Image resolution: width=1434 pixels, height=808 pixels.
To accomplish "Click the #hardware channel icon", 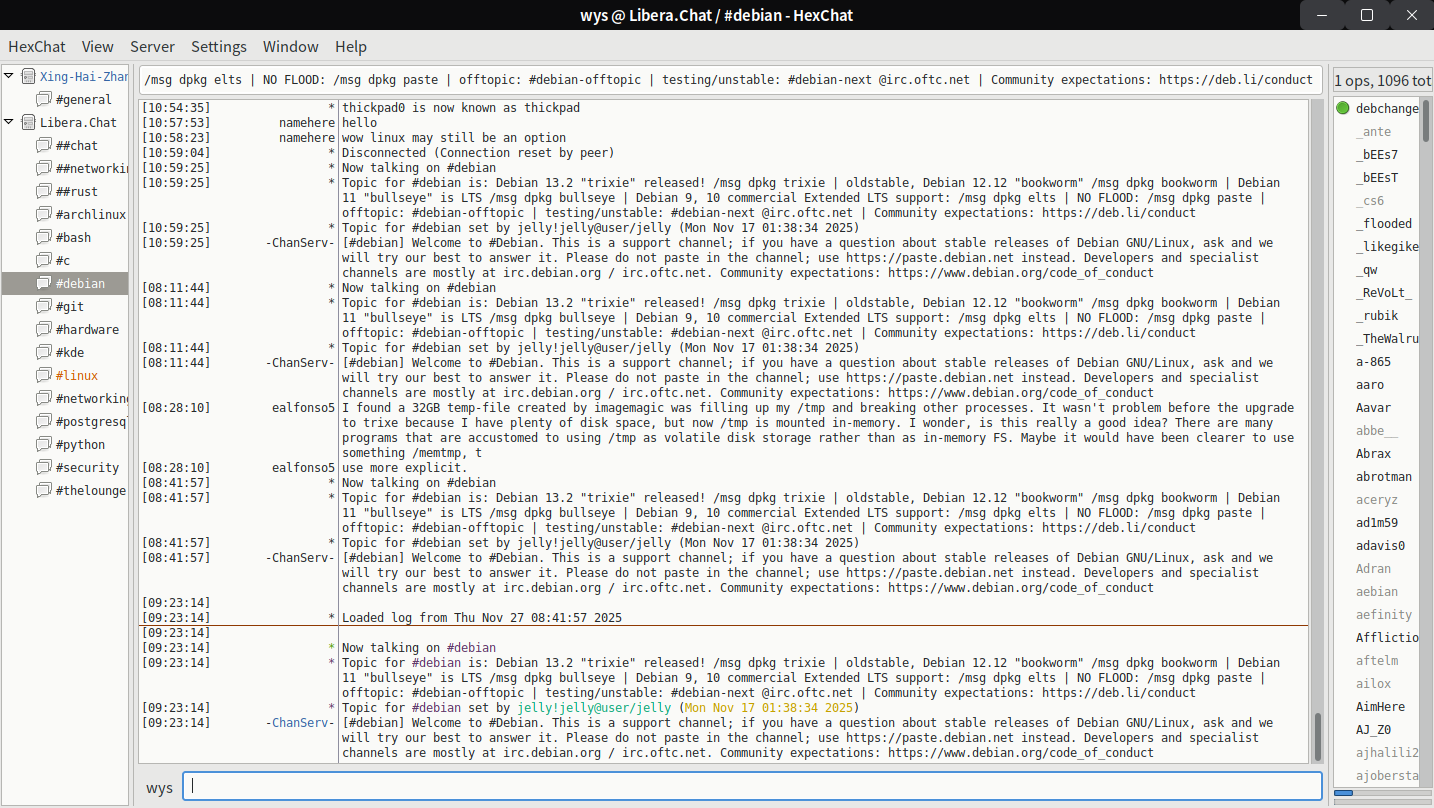I will [43, 329].
